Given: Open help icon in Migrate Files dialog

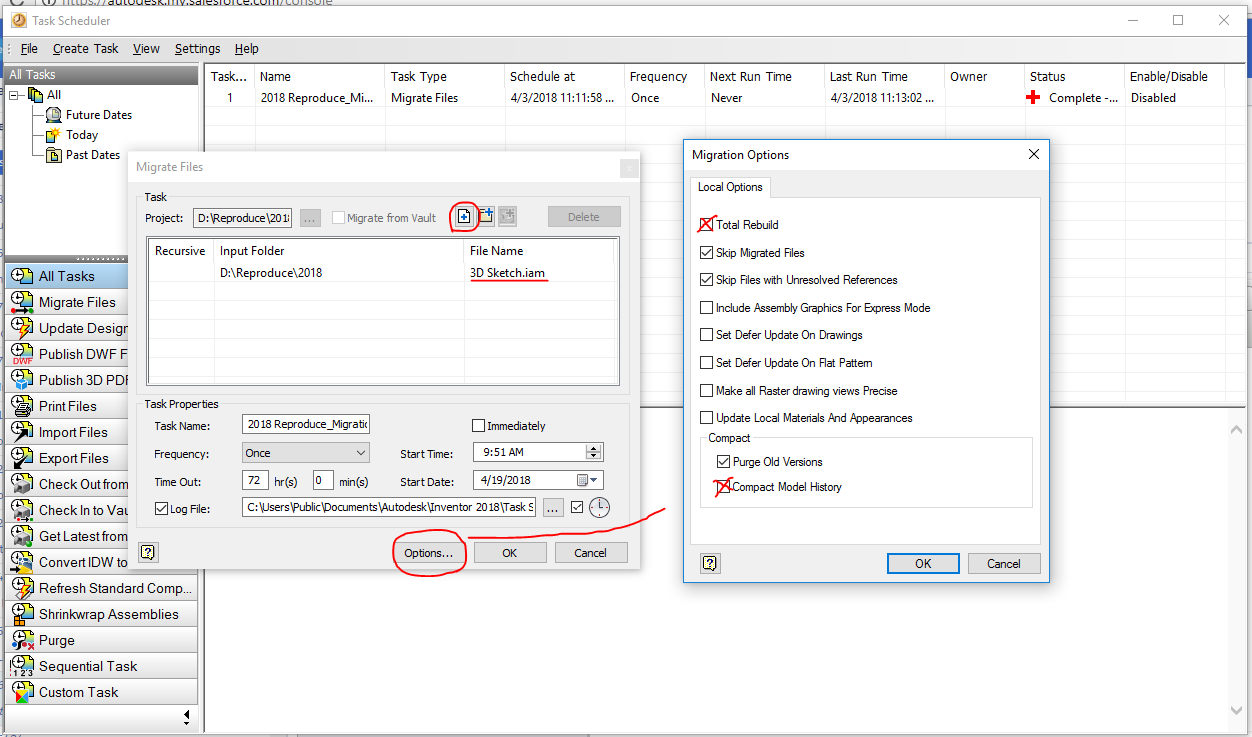Looking at the screenshot, I should click(147, 552).
